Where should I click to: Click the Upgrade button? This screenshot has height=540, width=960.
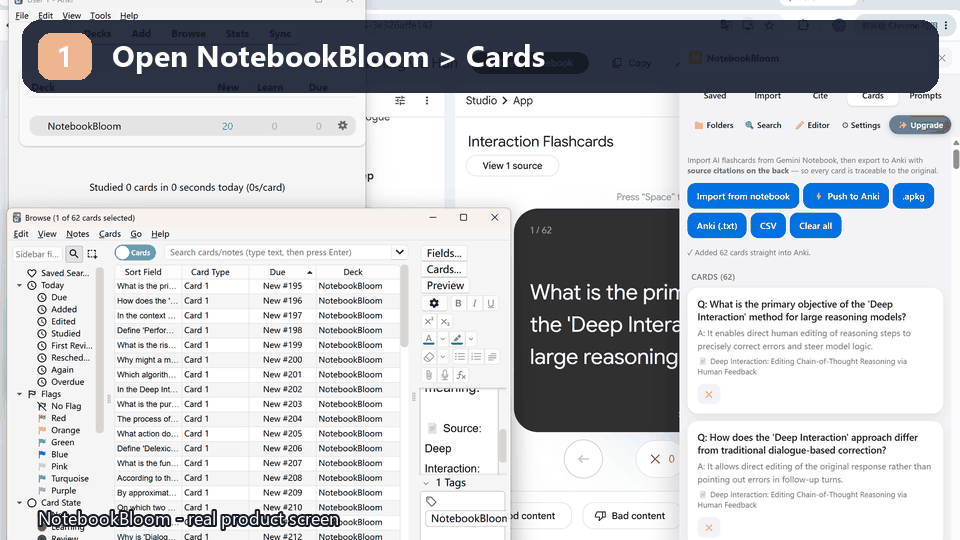(920, 125)
